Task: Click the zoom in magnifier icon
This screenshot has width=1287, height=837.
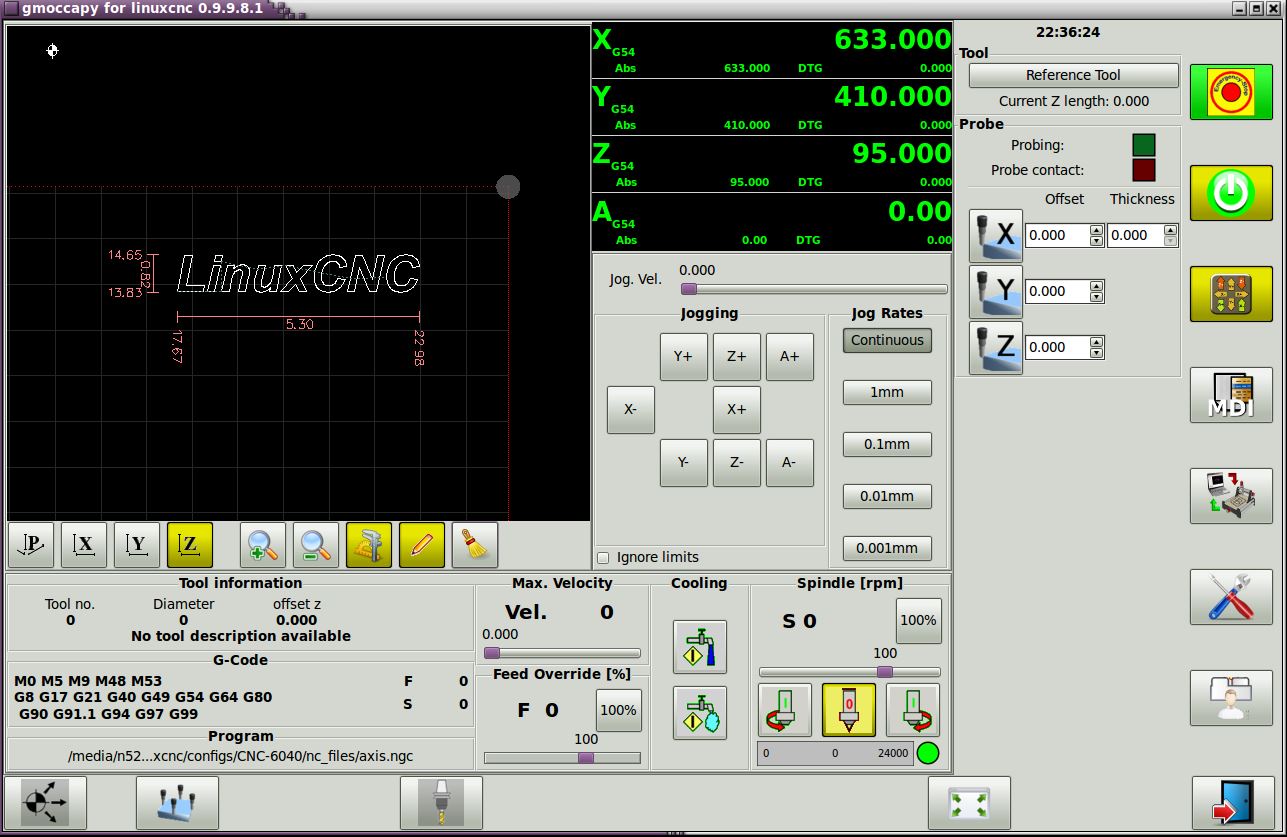Action: [x=262, y=545]
